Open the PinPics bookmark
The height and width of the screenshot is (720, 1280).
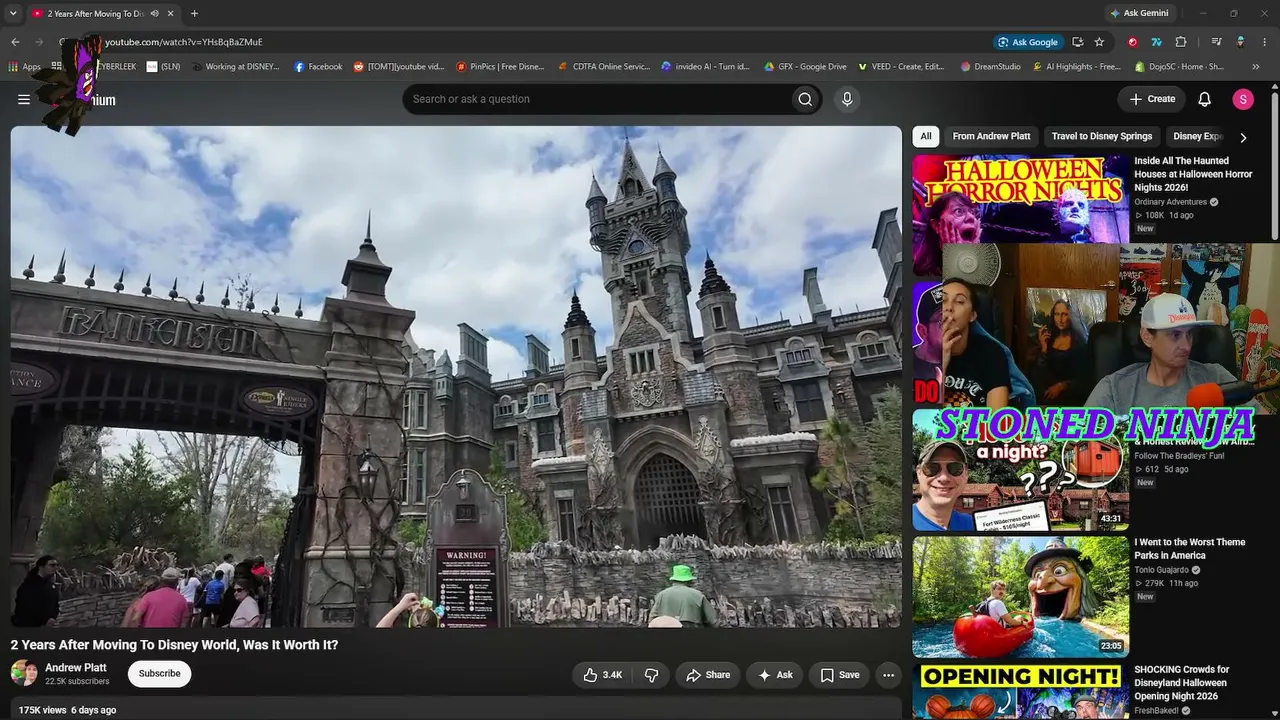coord(500,67)
